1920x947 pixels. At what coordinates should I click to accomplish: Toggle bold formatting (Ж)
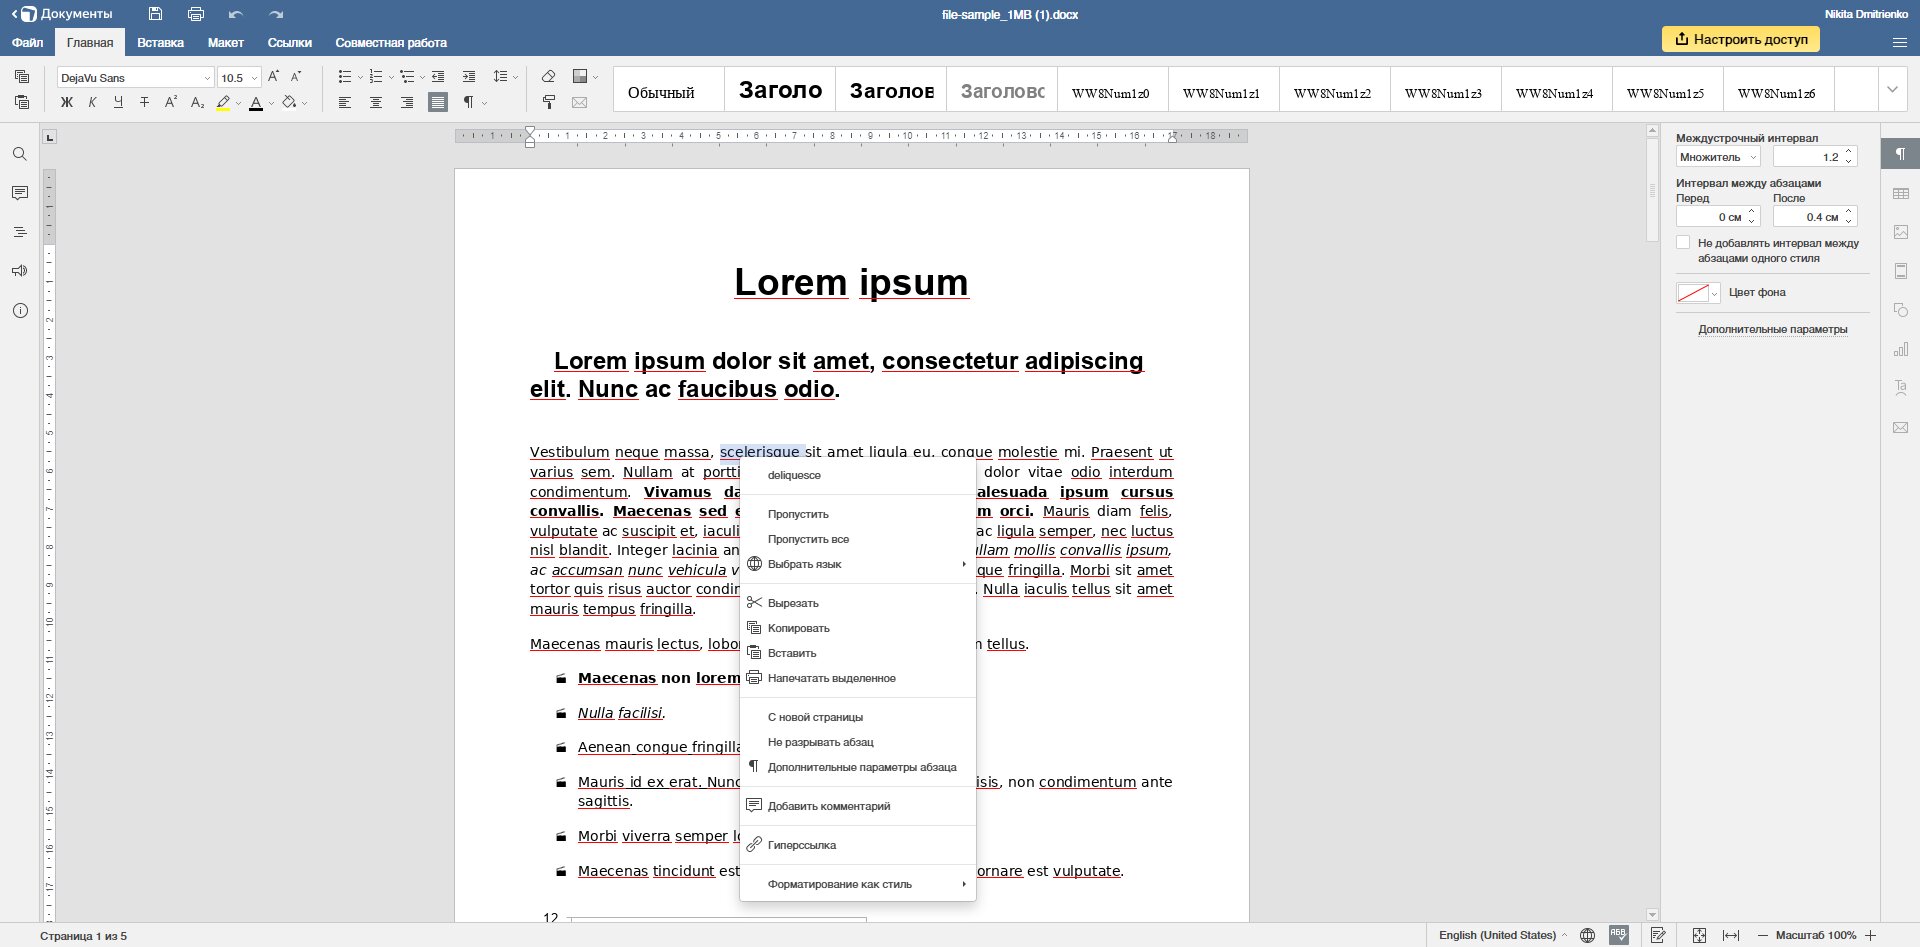pyautogui.click(x=66, y=102)
